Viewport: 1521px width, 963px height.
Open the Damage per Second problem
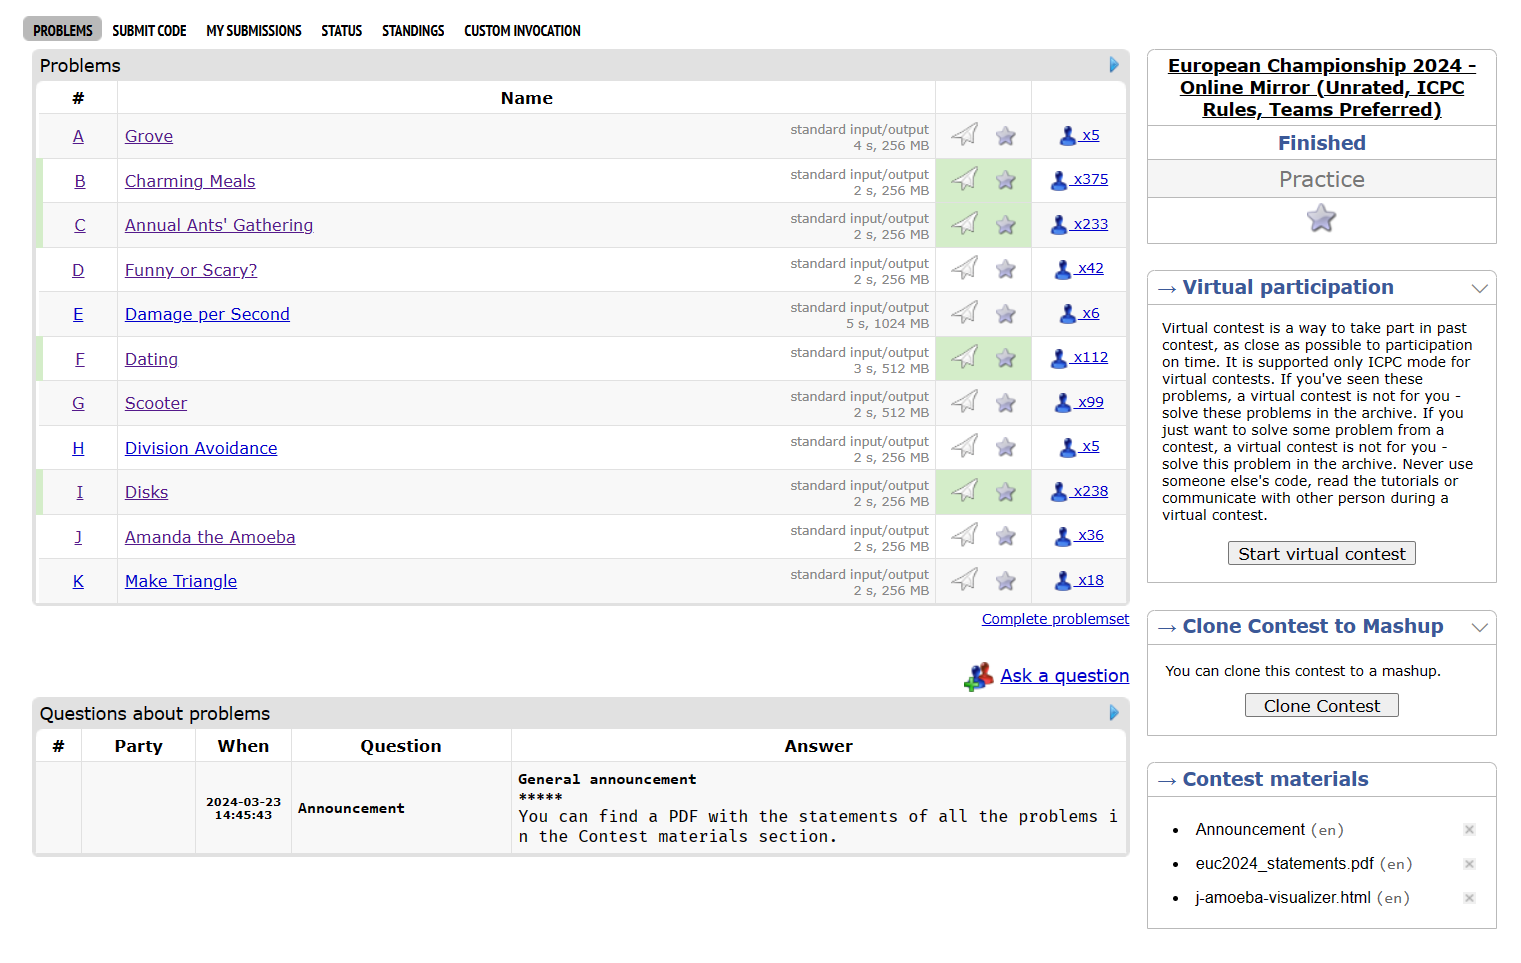tap(207, 314)
